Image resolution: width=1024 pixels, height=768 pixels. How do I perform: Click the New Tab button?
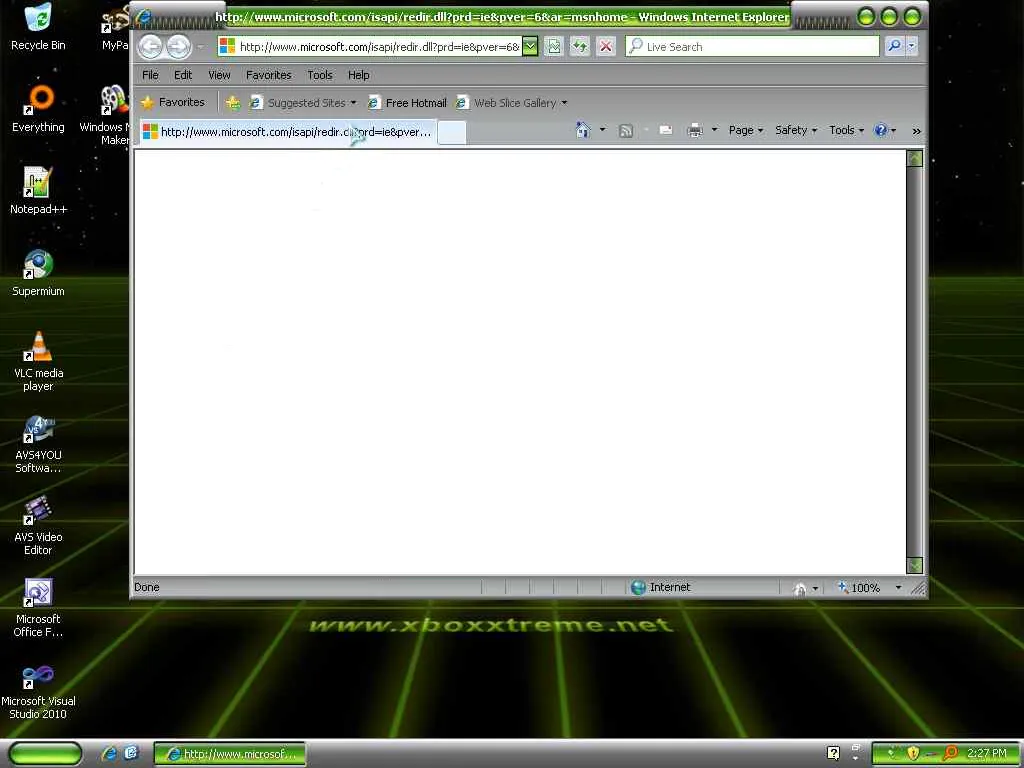tap(452, 133)
